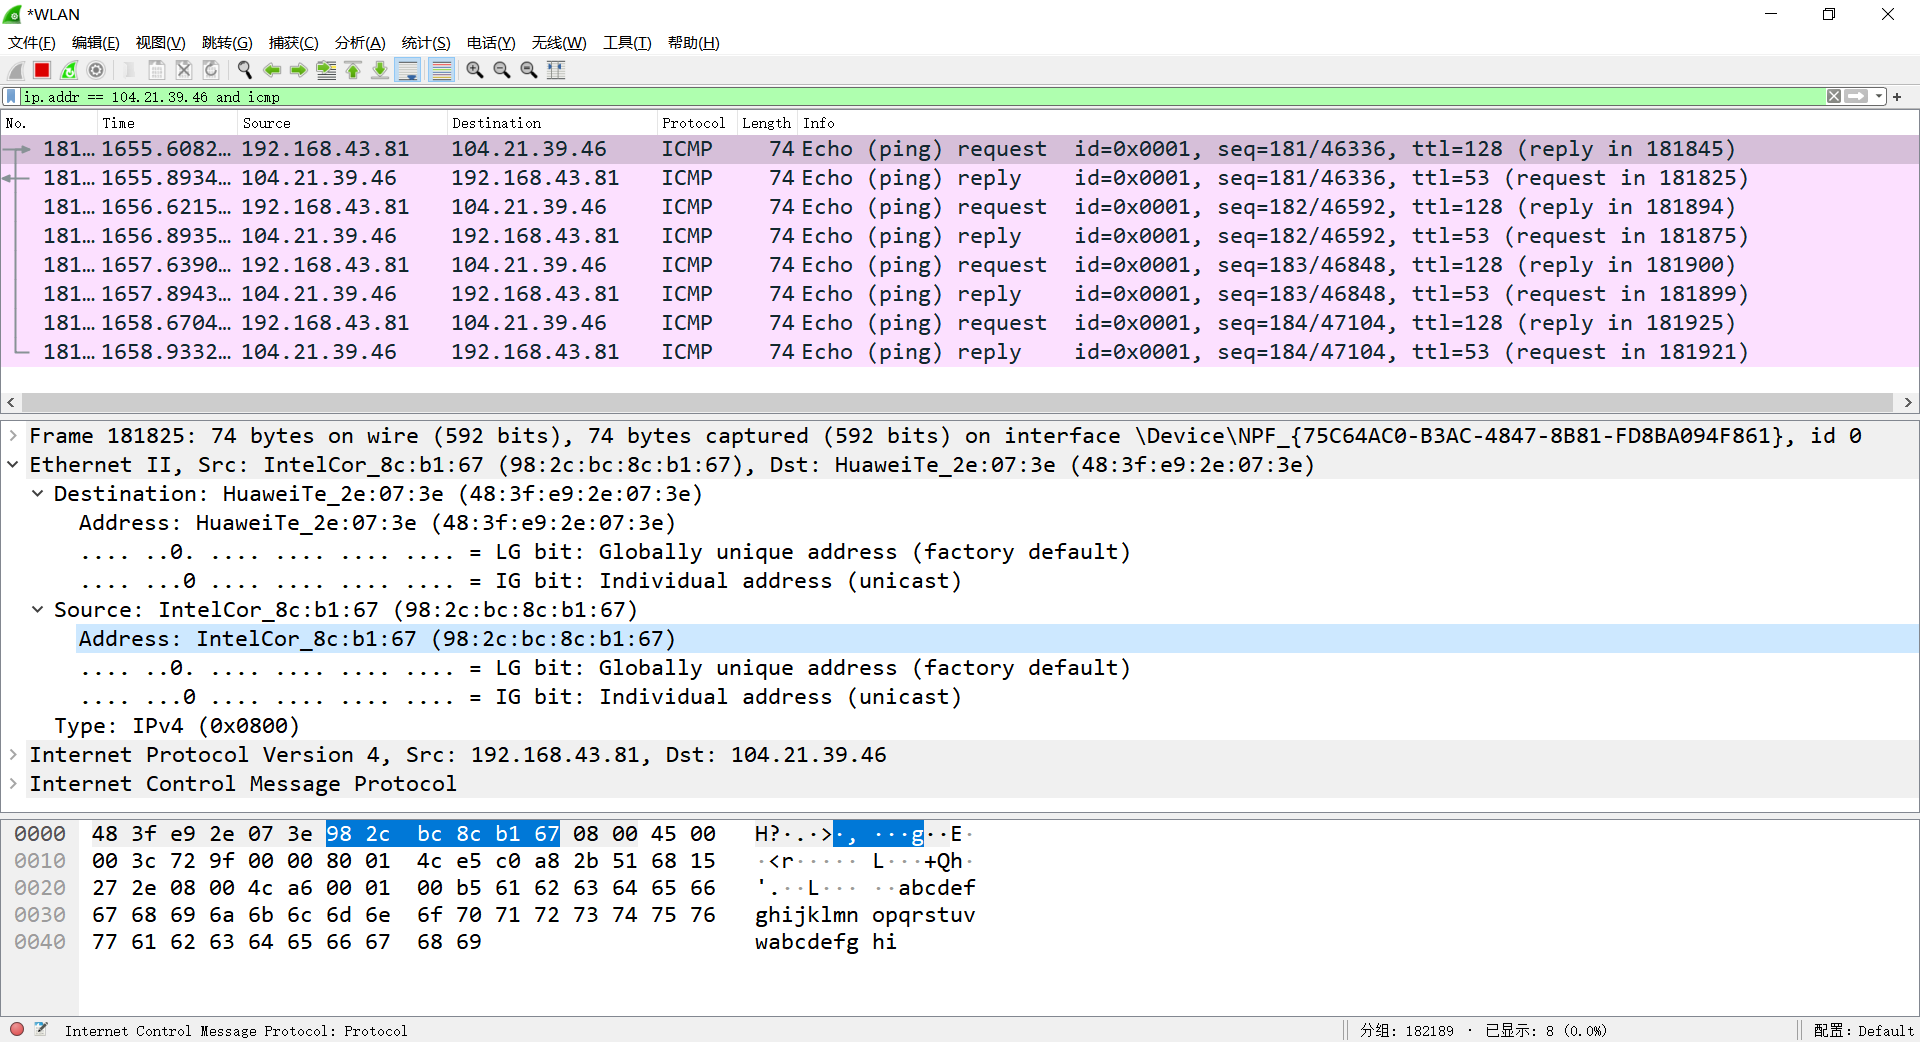
Task: Open the 统计(S) menu
Action: pyautogui.click(x=426, y=43)
